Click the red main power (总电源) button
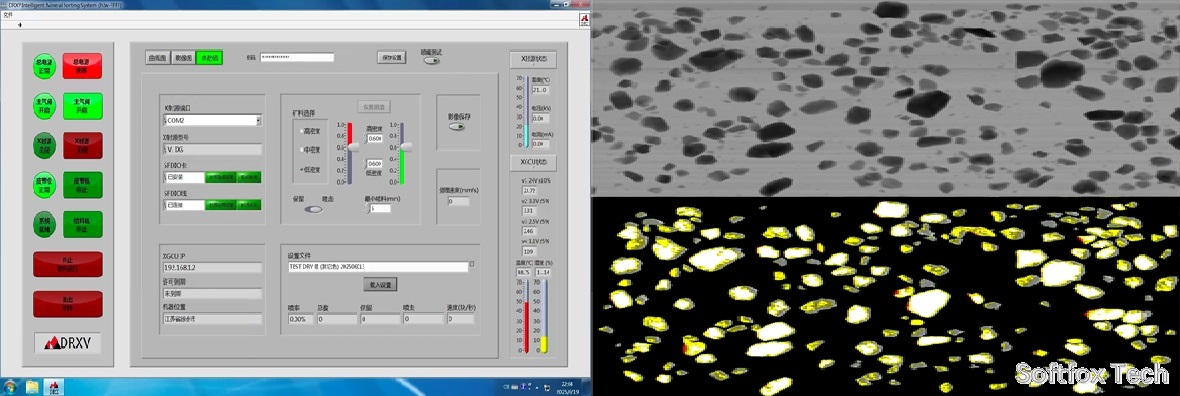Screen dimensions: 1180x396 [x=82, y=66]
